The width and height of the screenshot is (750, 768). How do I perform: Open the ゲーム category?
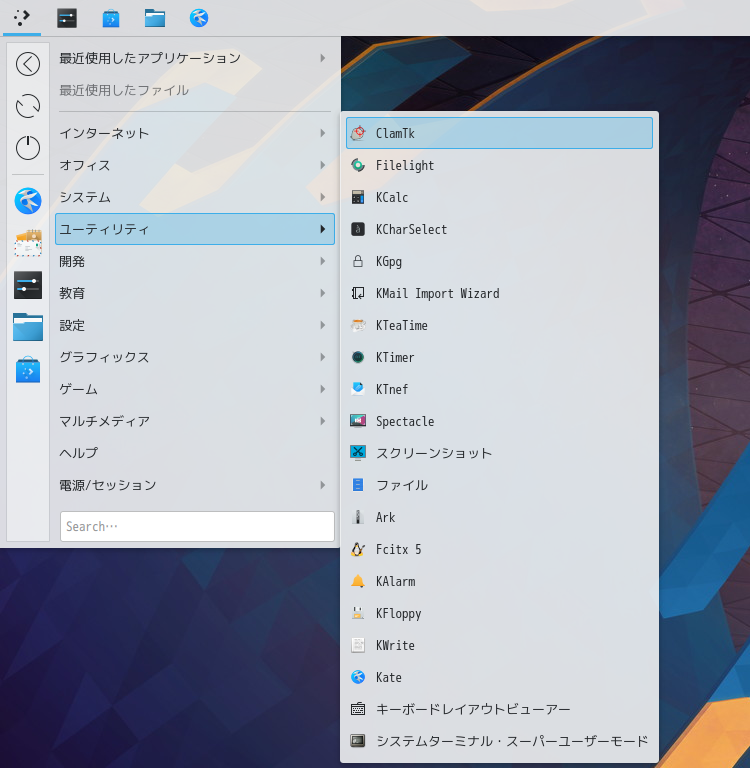click(195, 389)
